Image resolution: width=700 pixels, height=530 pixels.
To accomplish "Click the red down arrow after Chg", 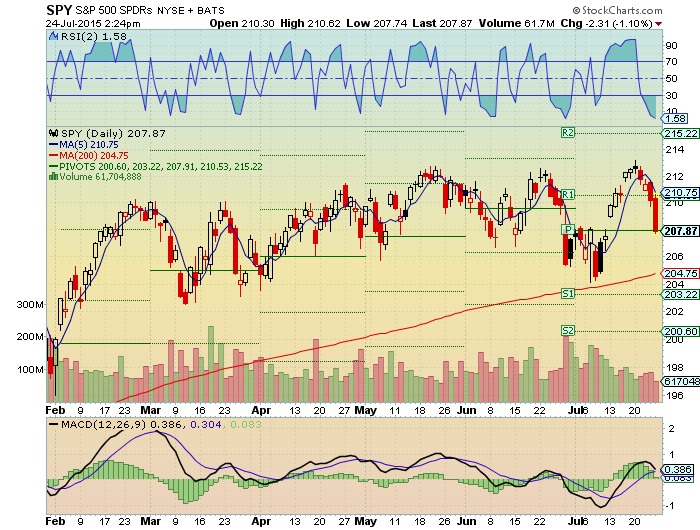I will (658, 24).
